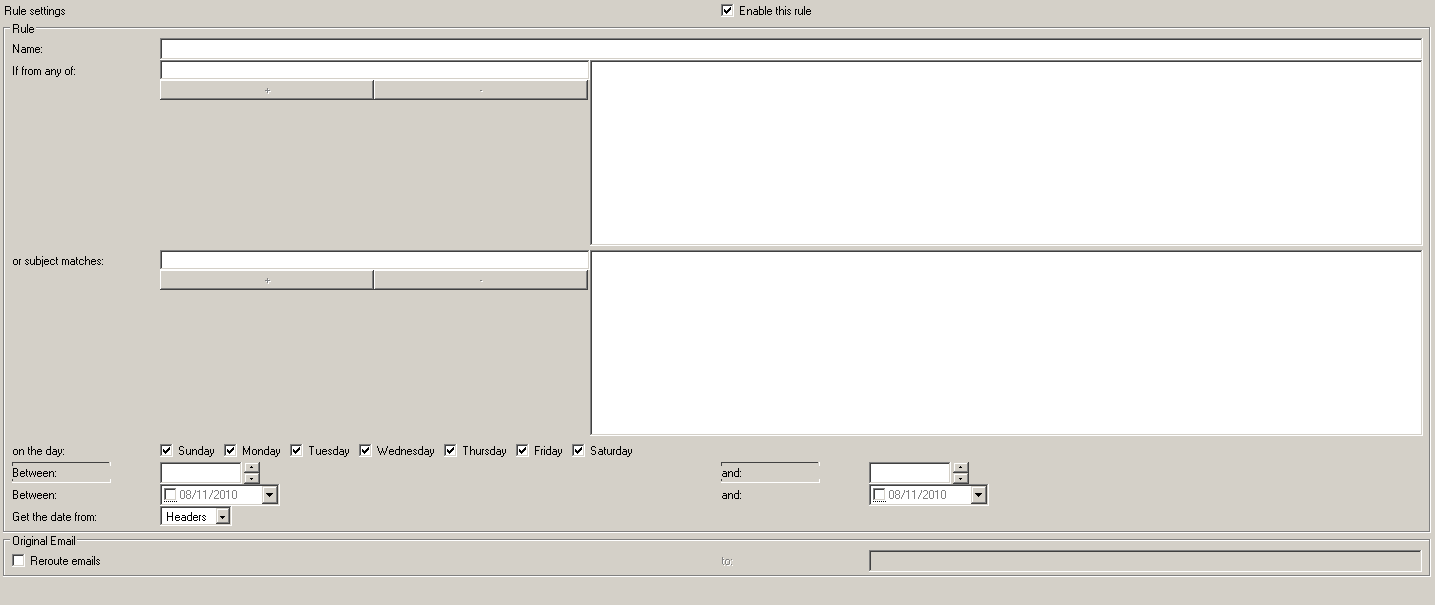Increase the first Between time spinner

251,467
